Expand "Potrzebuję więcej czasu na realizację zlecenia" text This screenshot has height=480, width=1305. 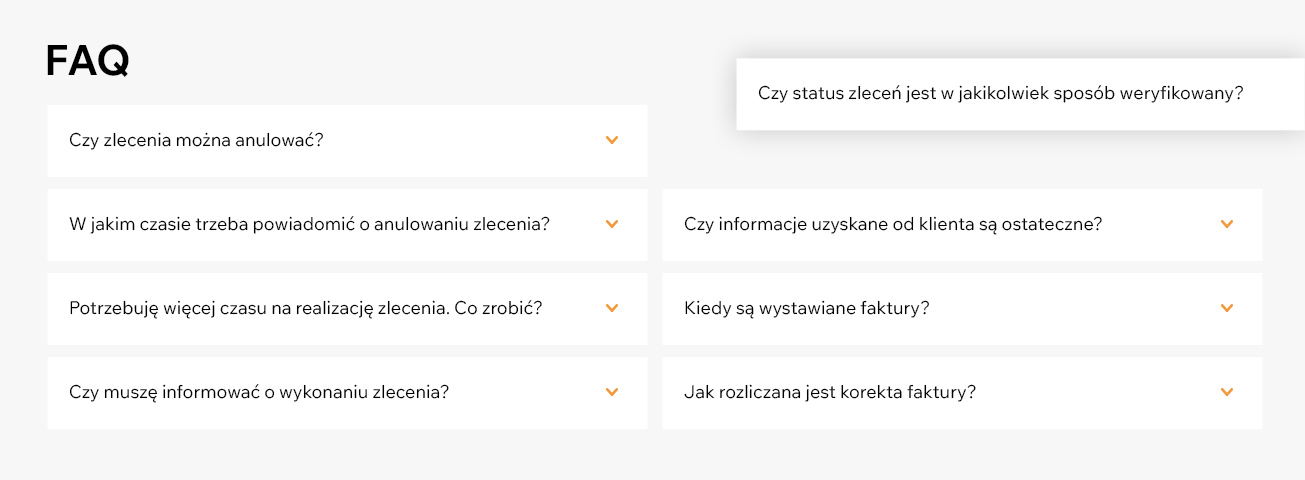tap(306, 308)
